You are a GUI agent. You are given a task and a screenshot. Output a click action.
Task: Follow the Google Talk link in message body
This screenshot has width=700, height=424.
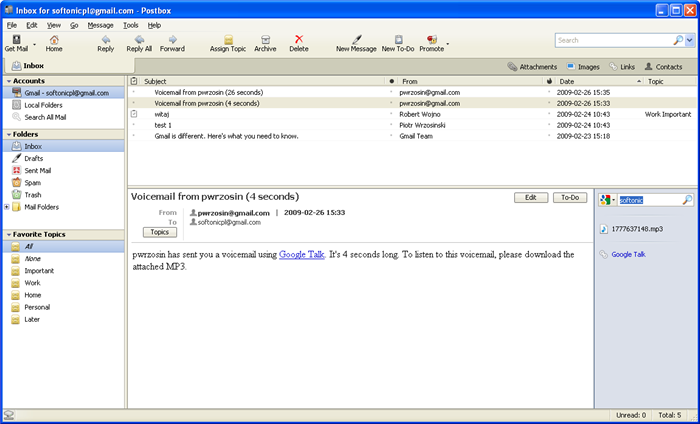coord(302,255)
